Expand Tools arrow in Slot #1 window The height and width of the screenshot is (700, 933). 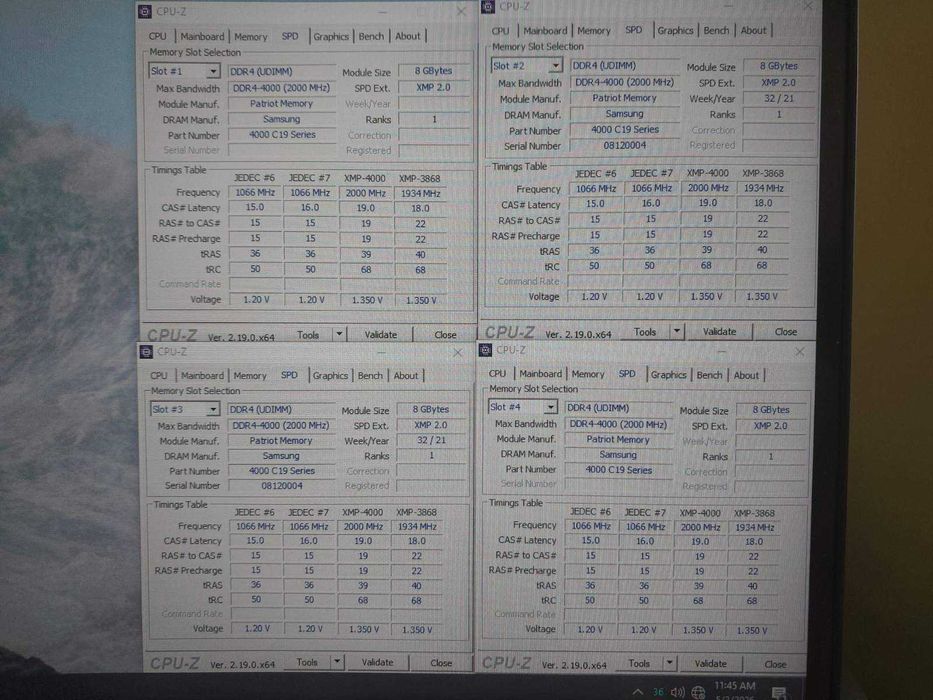point(339,334)
